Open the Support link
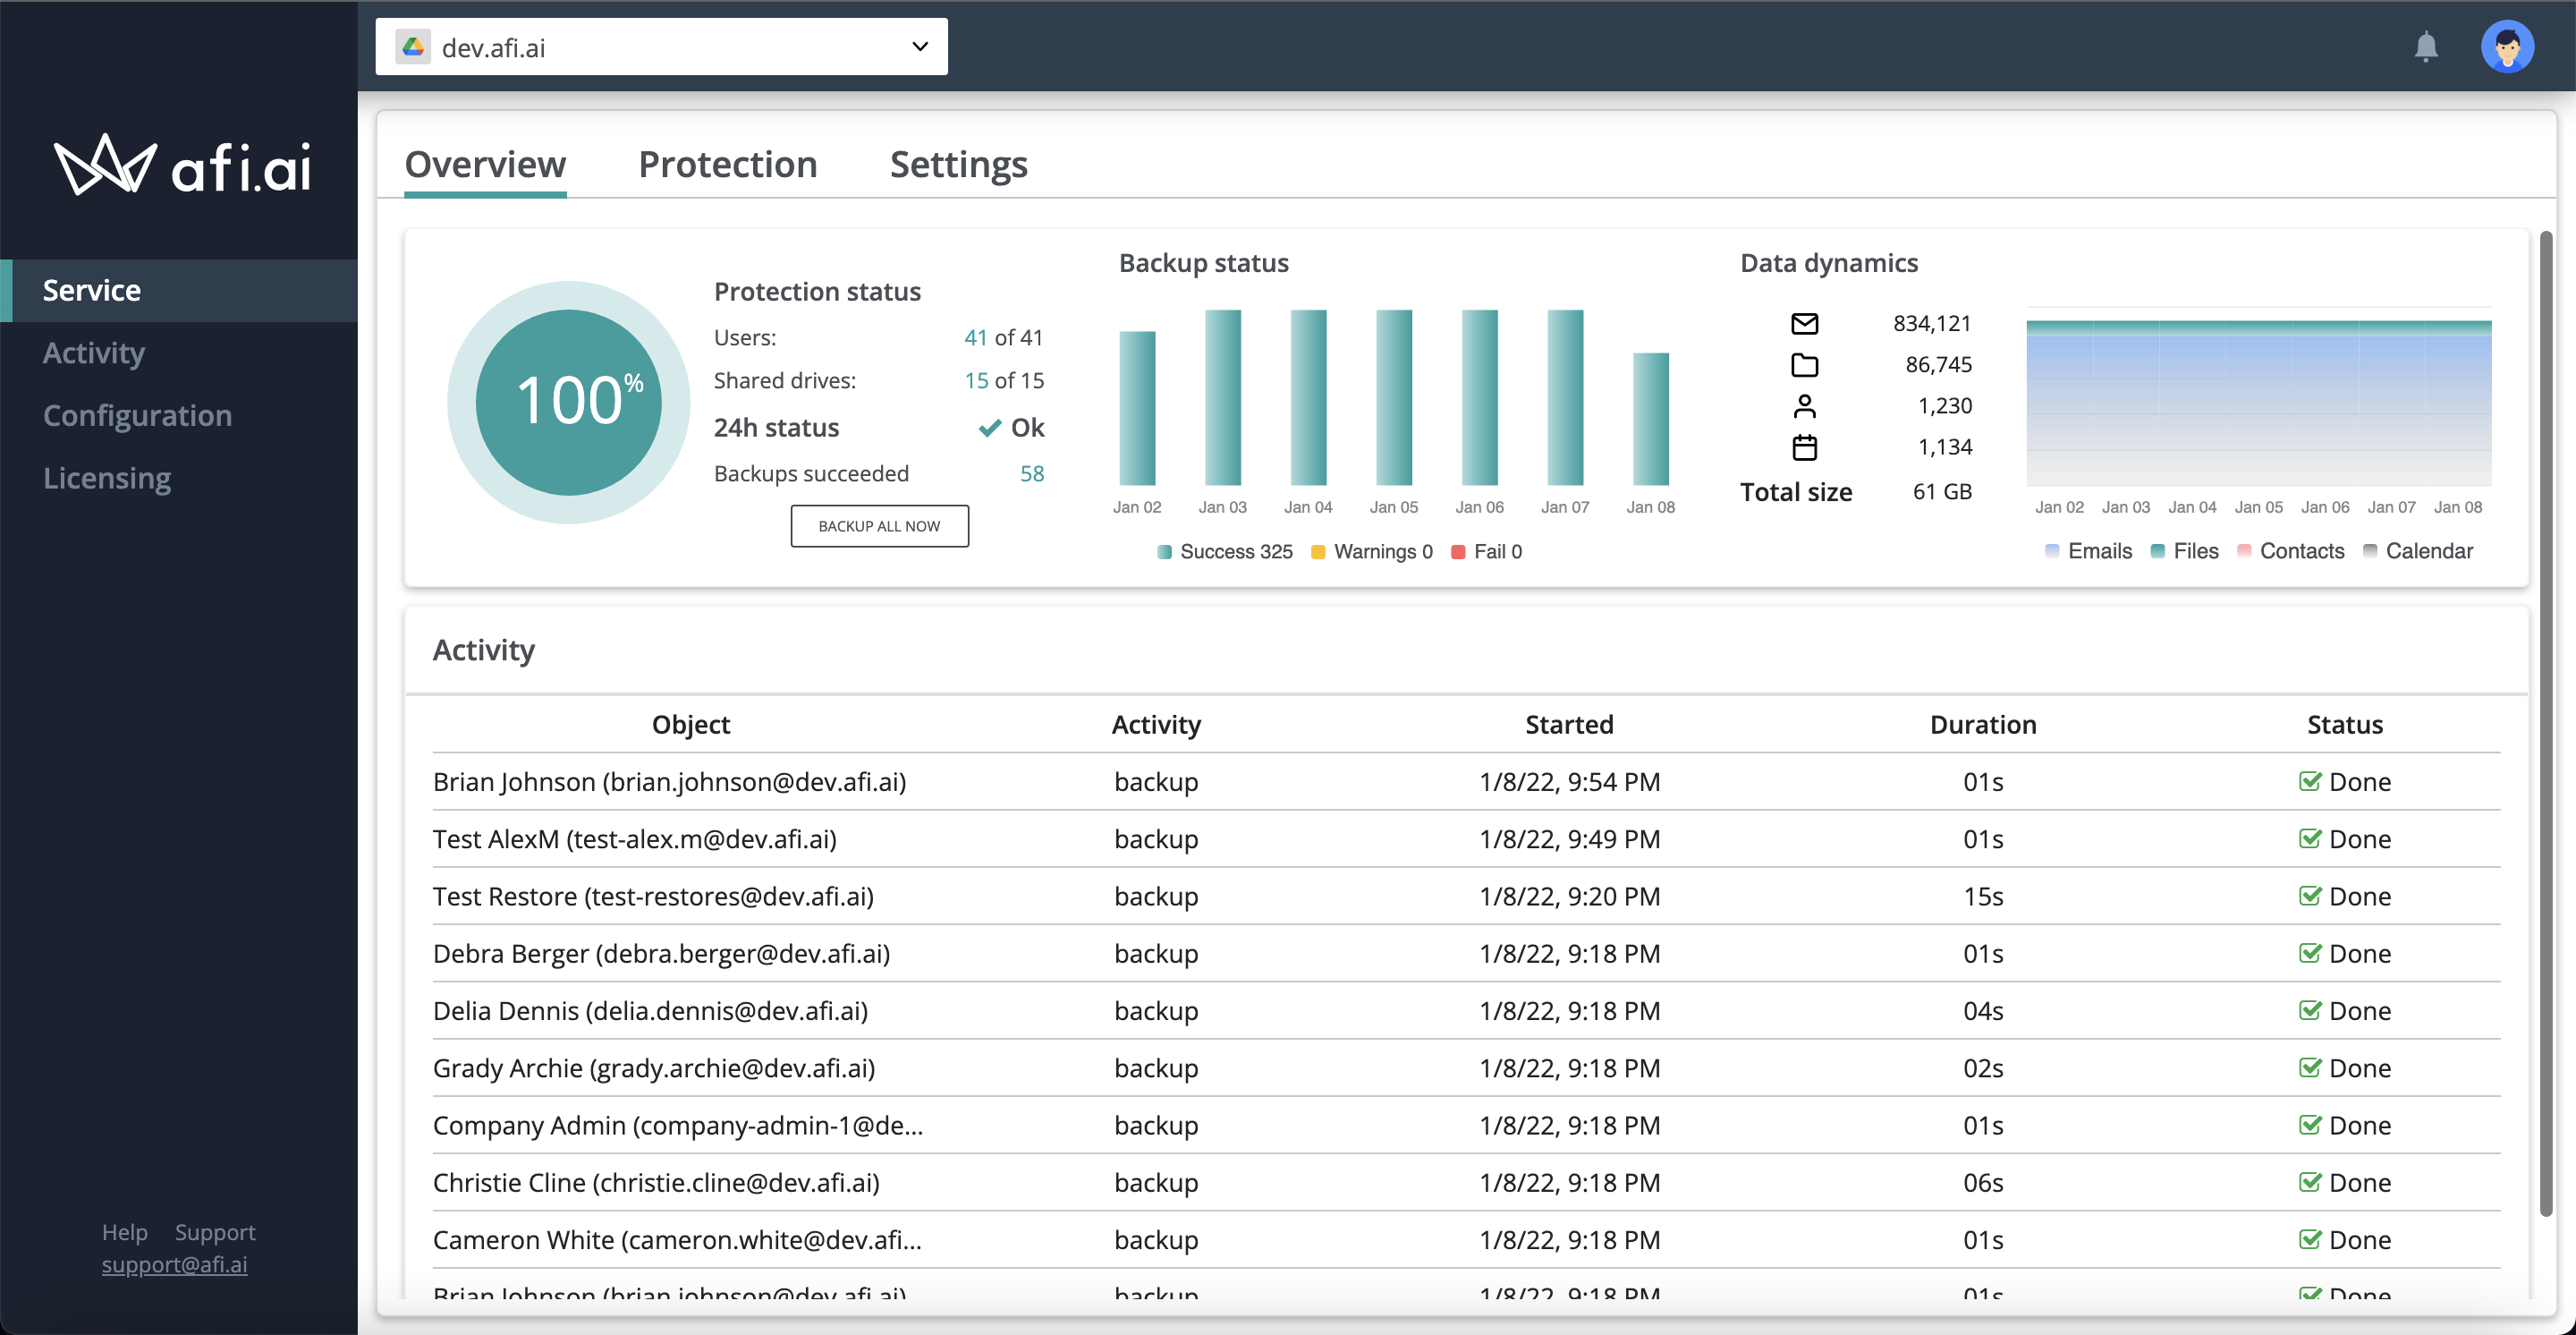Viewport: 2576px width, 1335px height. [215, 1232]
